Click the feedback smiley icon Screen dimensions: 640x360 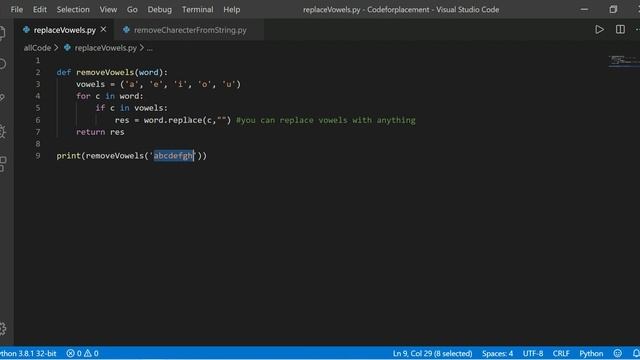pyautogui.click(x=618, y=353)
